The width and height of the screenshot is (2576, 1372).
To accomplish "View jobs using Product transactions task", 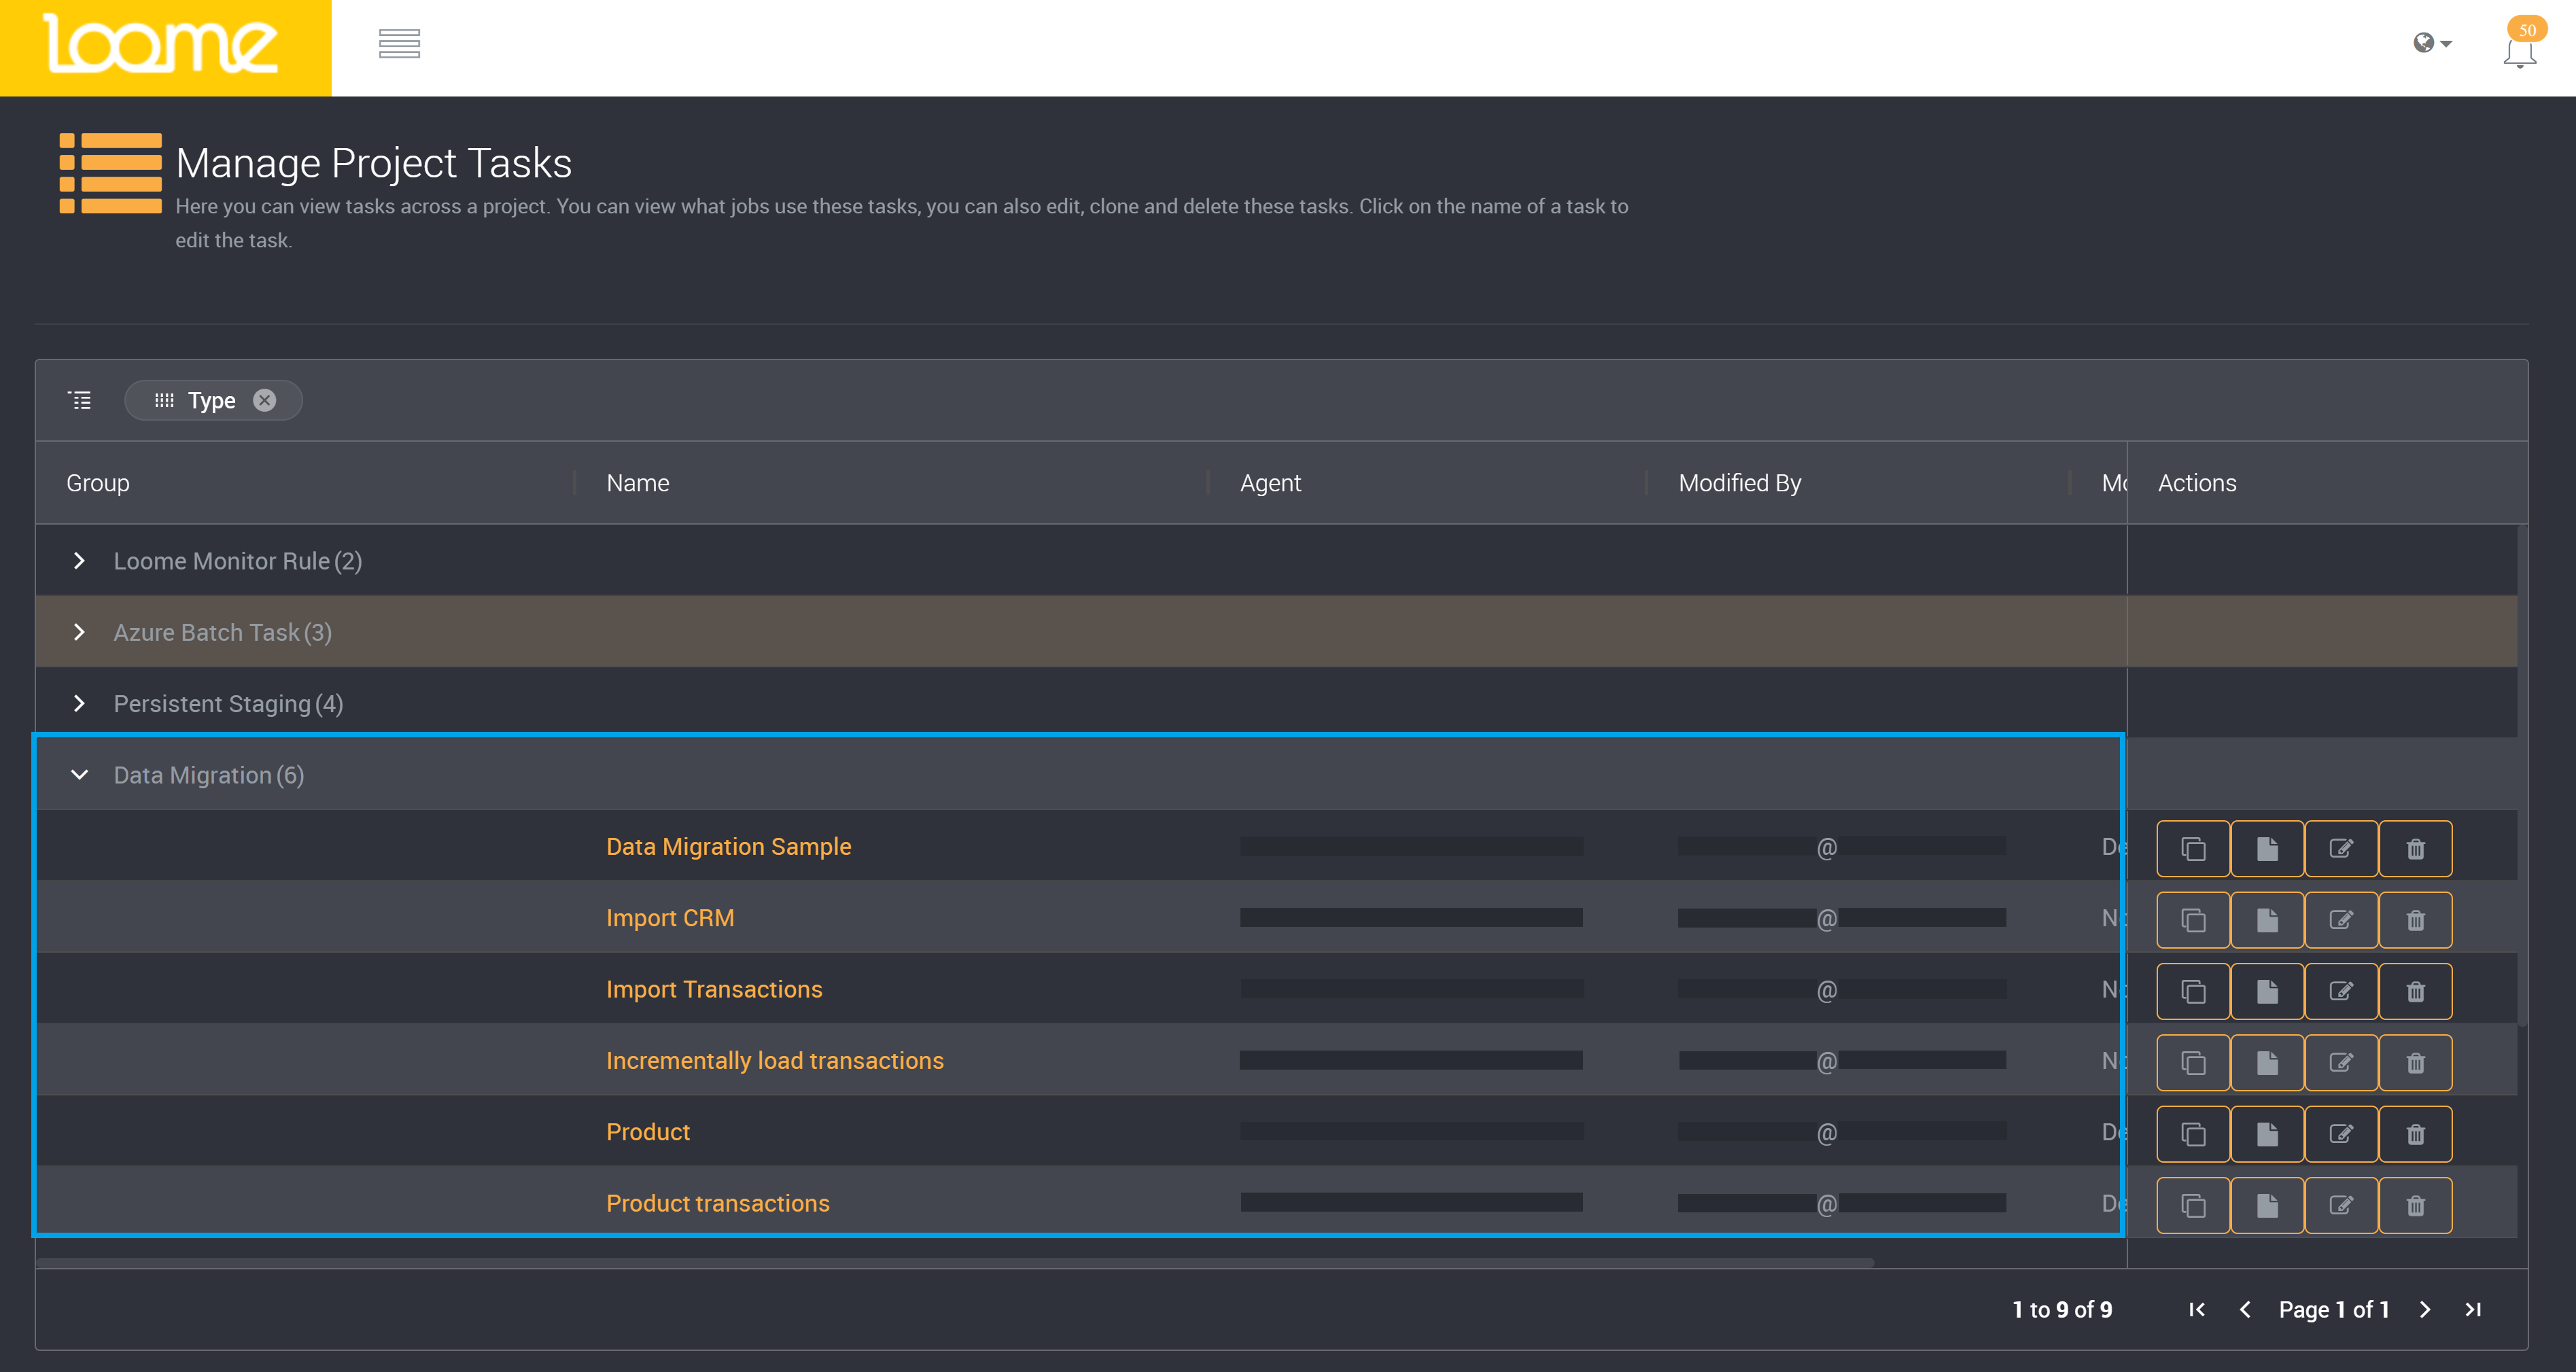I will [x=2267, y=1205].
